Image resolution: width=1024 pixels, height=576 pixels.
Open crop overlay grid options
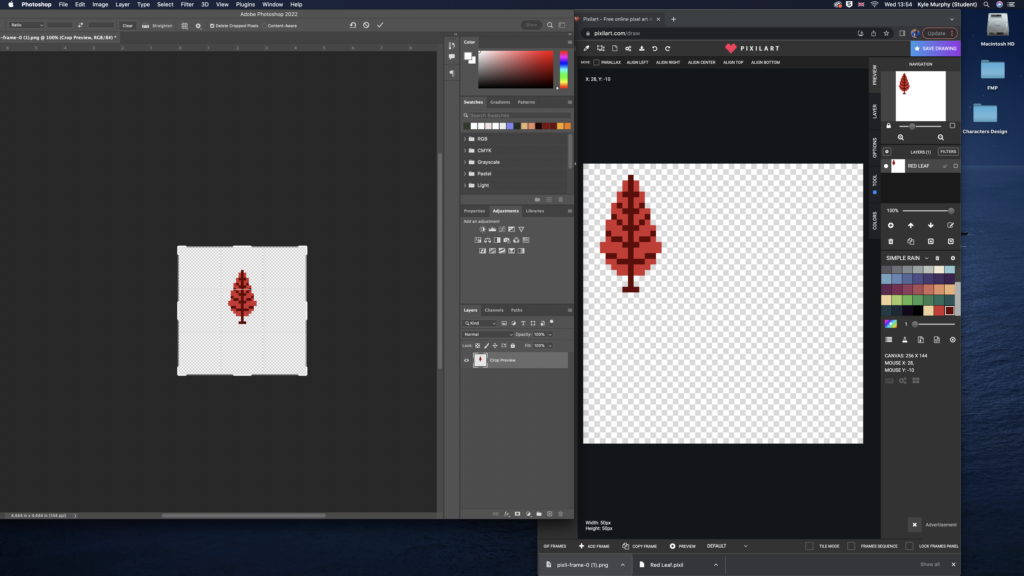185,25
